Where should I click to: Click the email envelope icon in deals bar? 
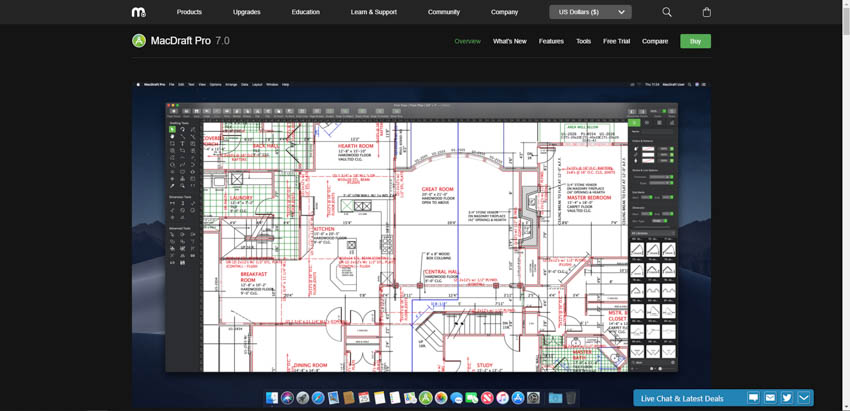click(x=770, y=398)
